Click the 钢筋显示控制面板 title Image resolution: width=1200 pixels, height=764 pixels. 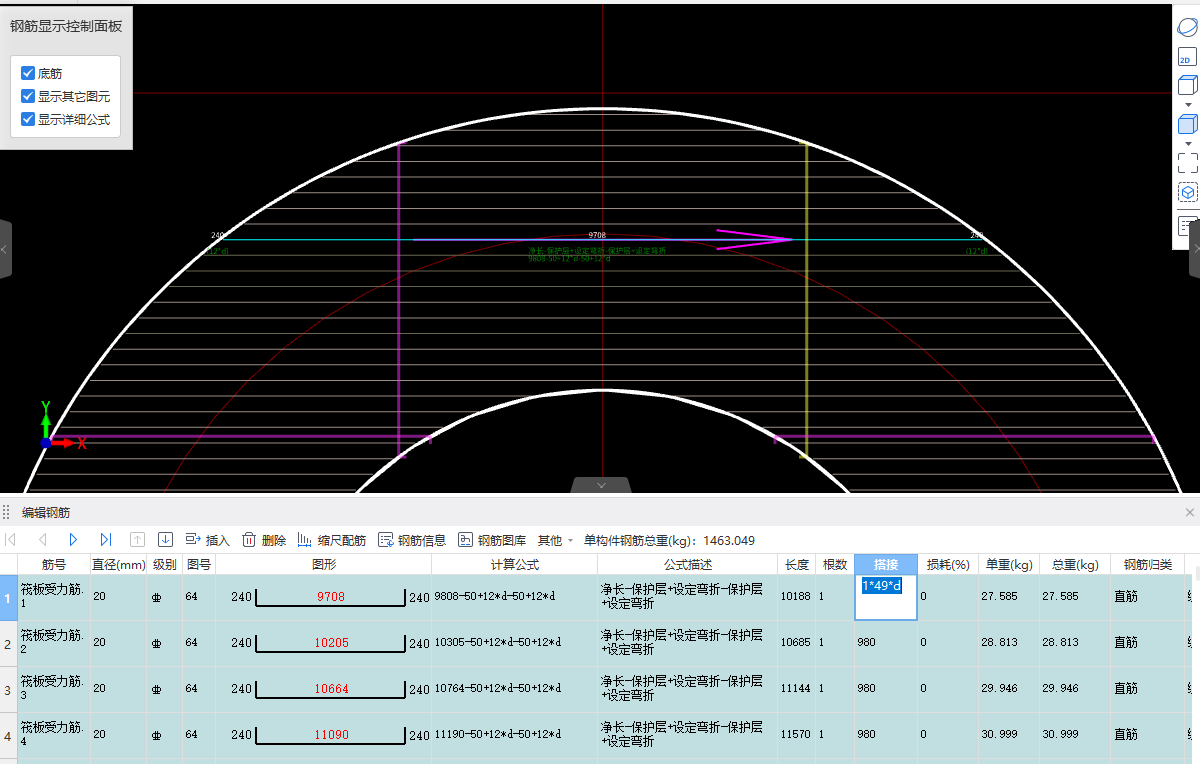click(66, 26)
